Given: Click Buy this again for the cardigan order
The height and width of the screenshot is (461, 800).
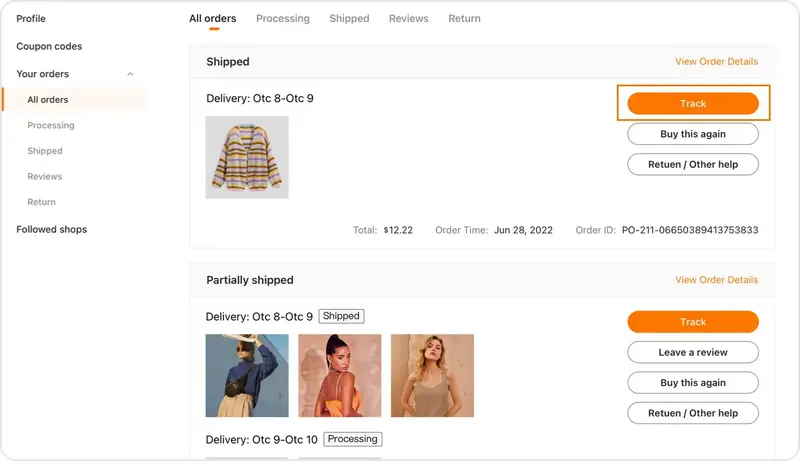Looking at the screenshot, I should [693, 134].
